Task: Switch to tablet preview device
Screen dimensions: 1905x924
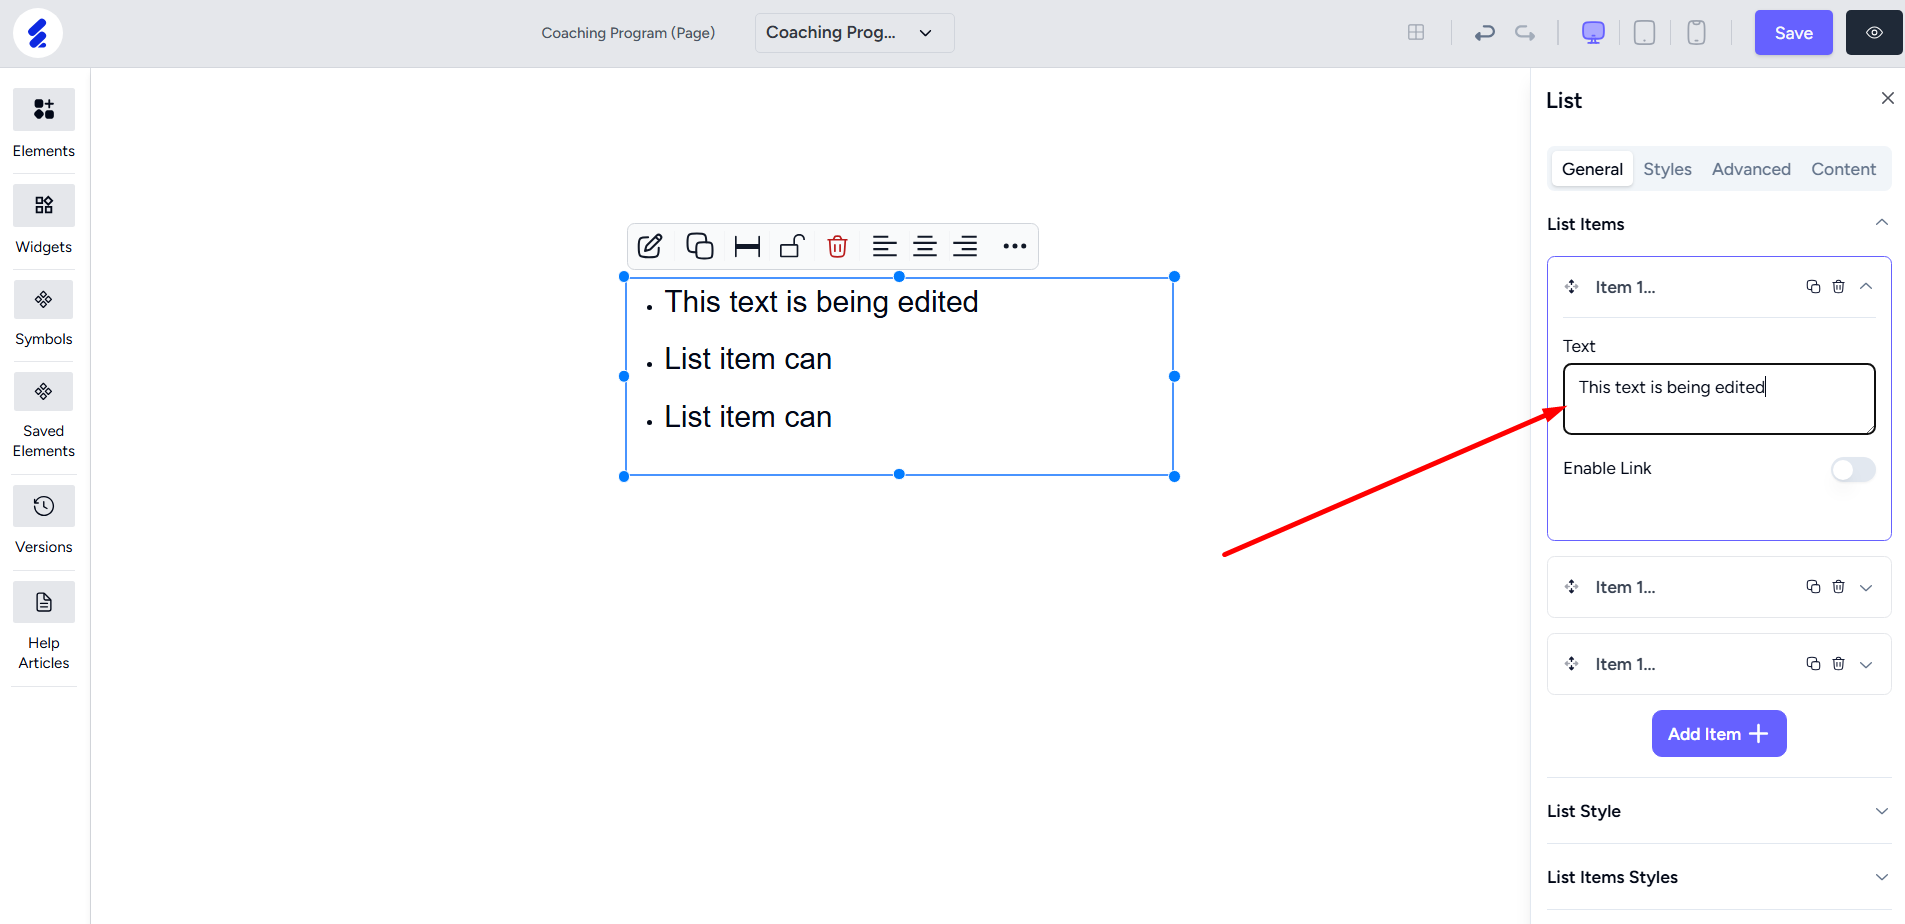Action: (x=1644, y=33)
